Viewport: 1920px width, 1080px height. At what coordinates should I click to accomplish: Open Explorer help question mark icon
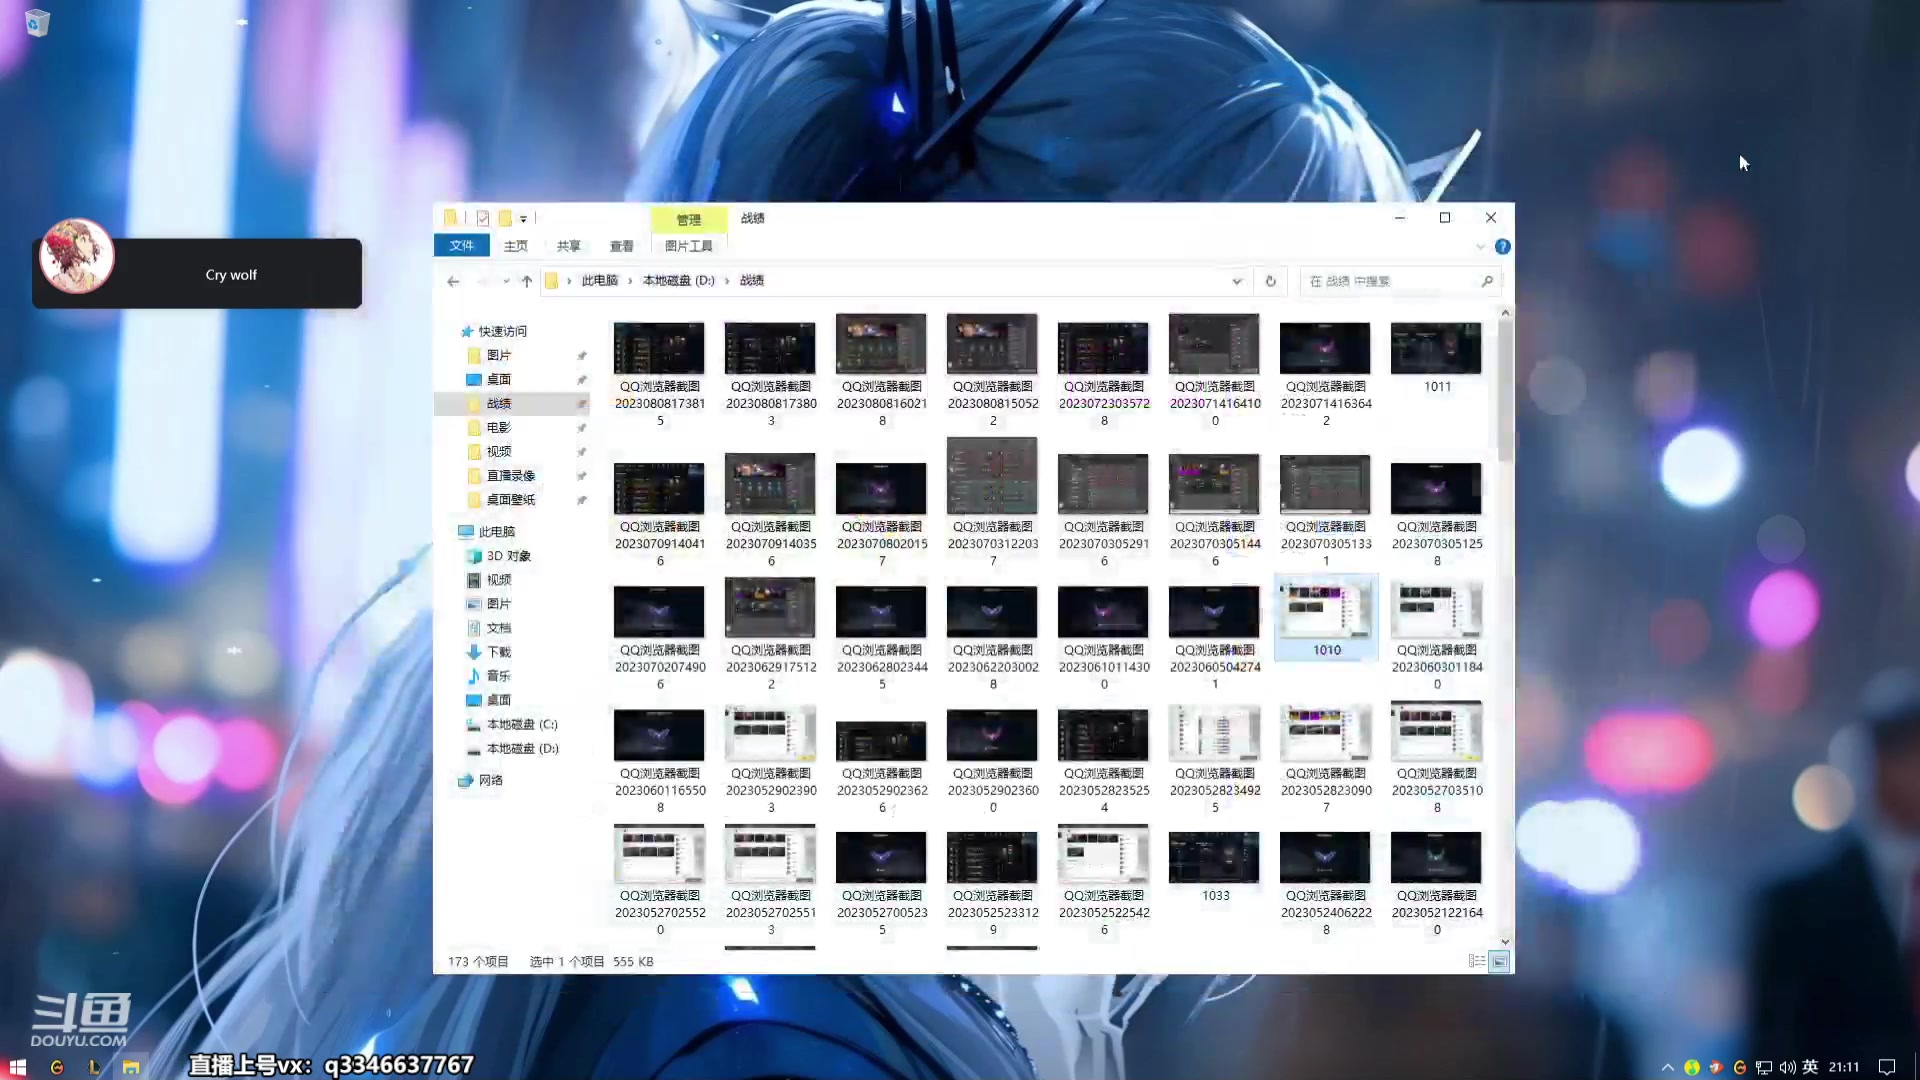pyautogui.click(x=1502, y=246)
